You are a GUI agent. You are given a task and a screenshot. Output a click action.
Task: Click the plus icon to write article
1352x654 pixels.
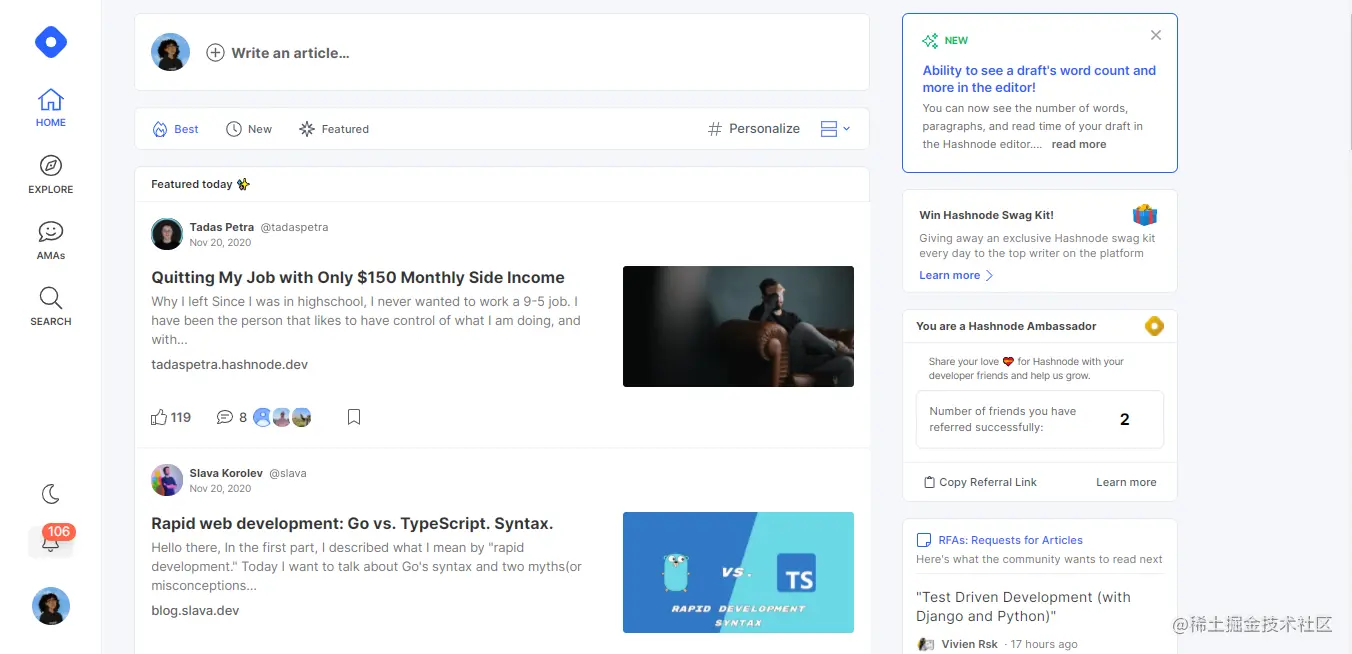pyautogui.click(x=215, y=53)
